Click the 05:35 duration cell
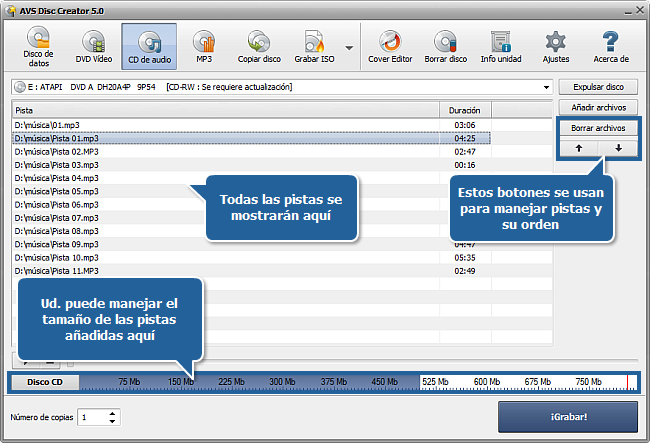This screenshot has height=443, width=650. [465, 258]
